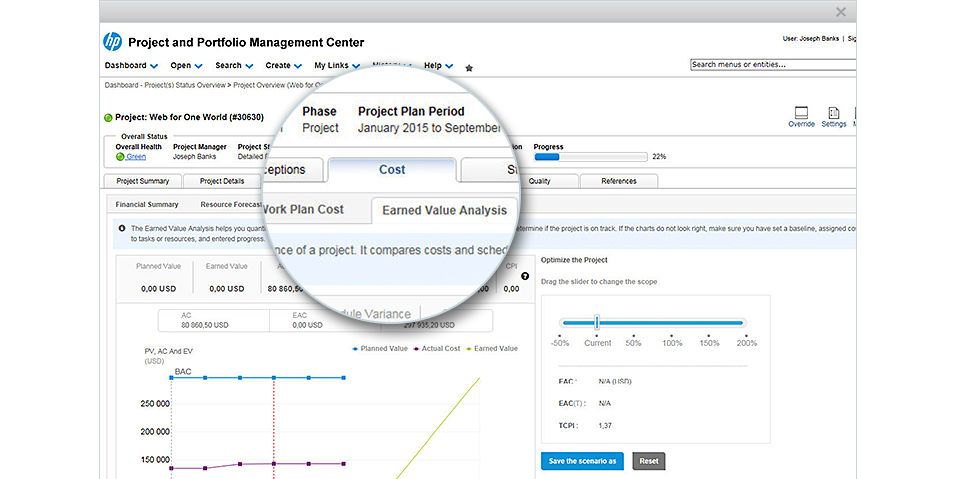Screen dimensions: 956x479
Task: Click the green project status indicator
Action: click(x=108, y=117)
